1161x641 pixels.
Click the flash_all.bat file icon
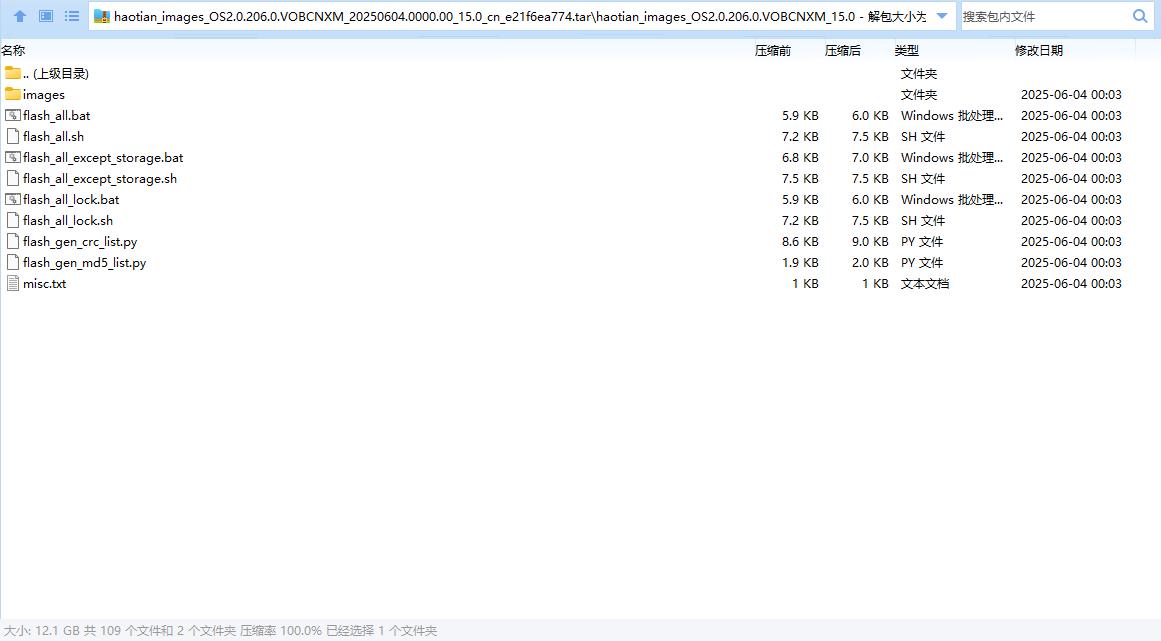tap(13, 115)
